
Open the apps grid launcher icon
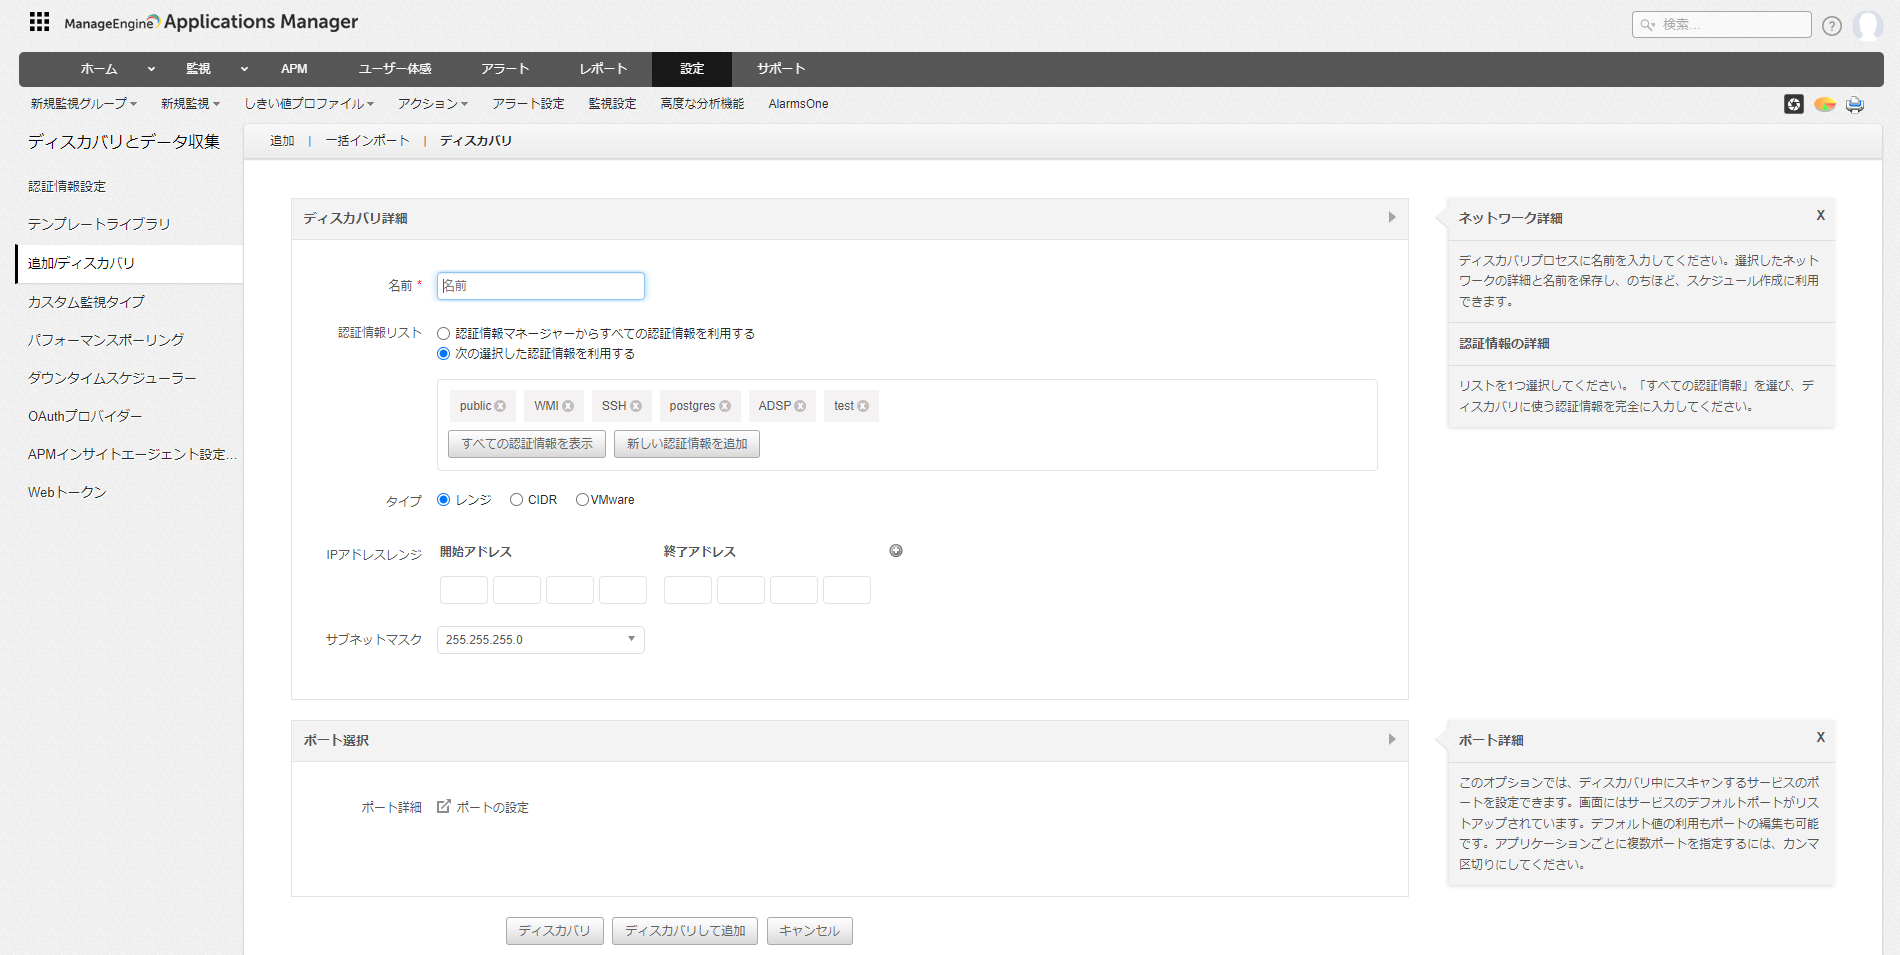point(39,22)
